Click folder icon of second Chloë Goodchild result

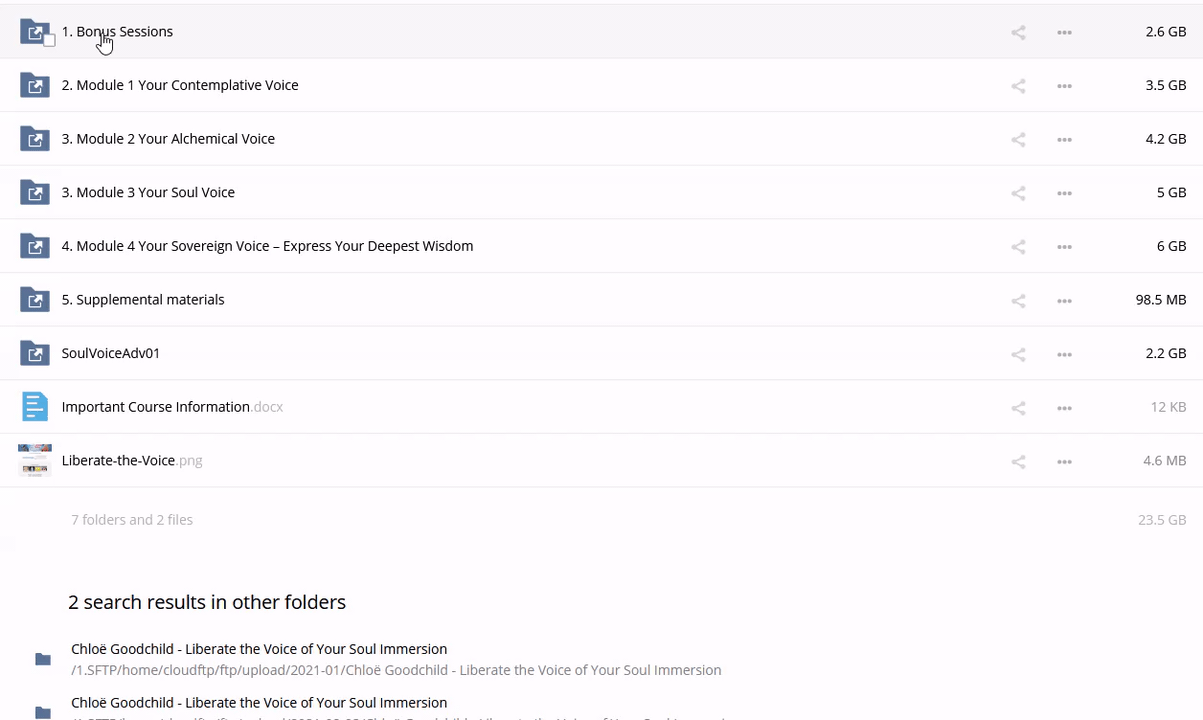43,712
